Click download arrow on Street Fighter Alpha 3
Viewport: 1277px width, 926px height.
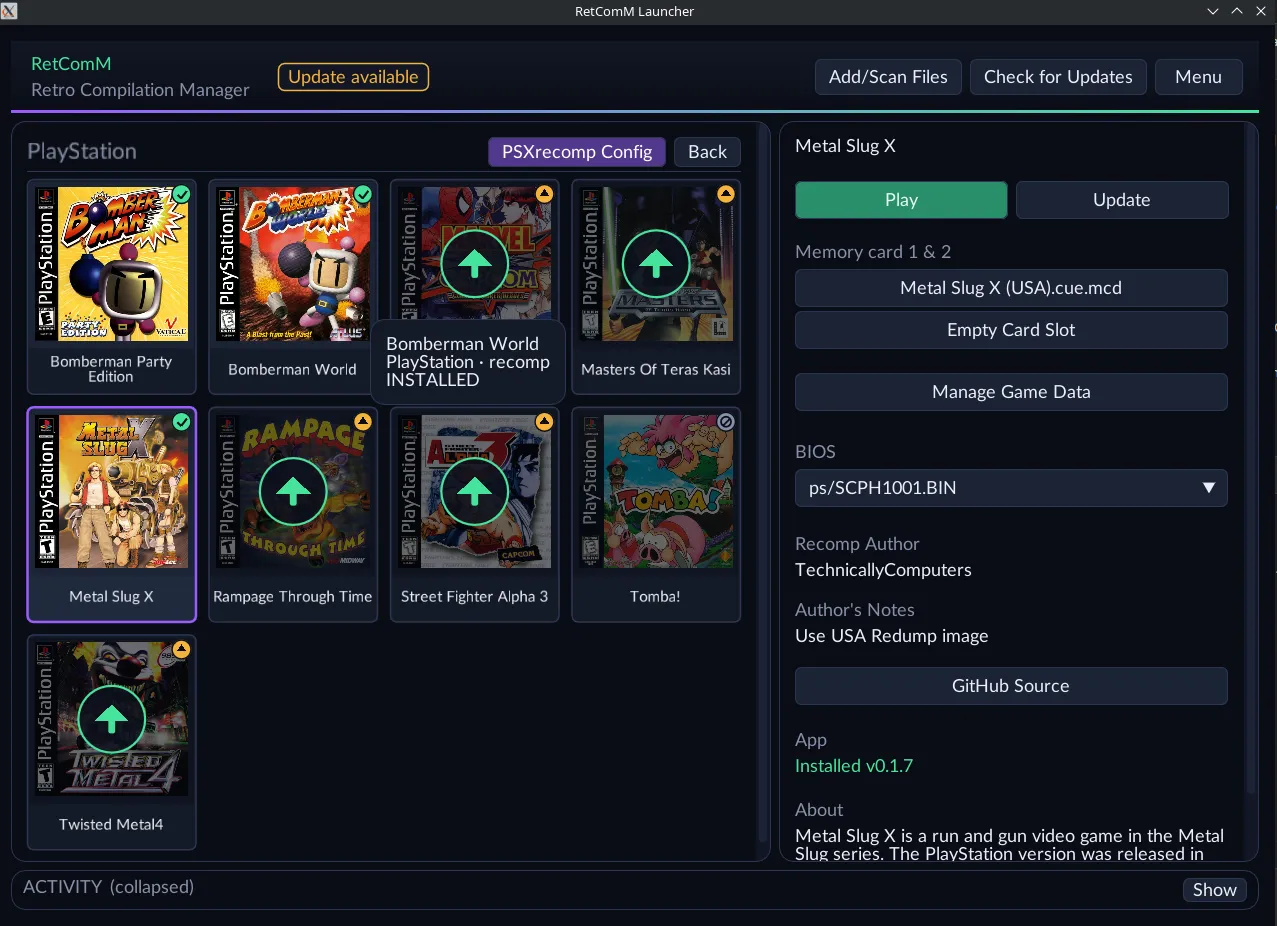coord(474,491)
